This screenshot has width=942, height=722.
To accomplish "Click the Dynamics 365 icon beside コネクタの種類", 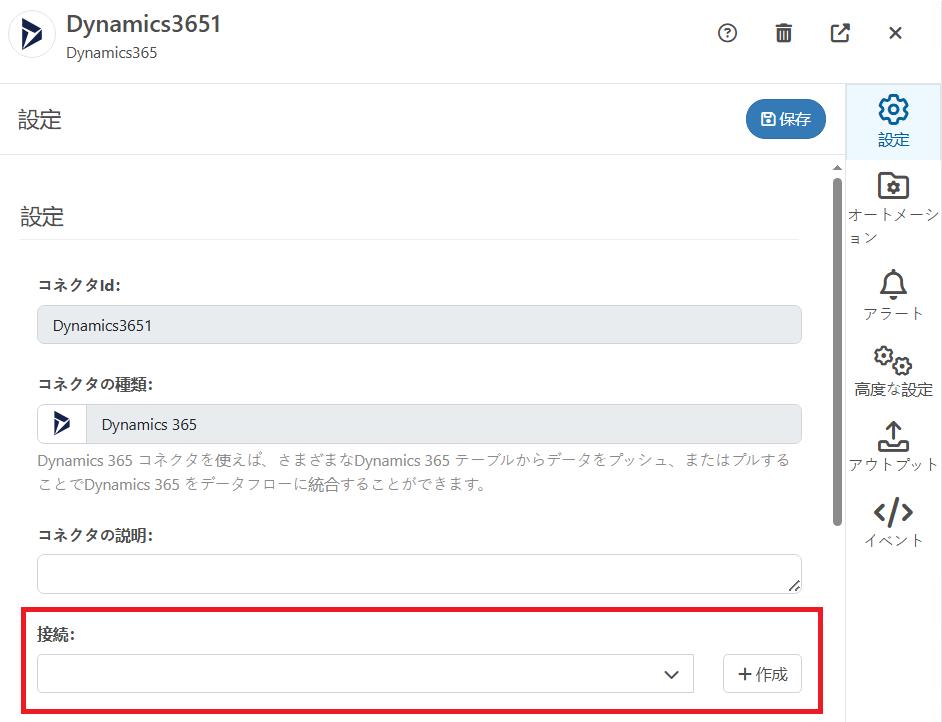I will click(61, 423).
